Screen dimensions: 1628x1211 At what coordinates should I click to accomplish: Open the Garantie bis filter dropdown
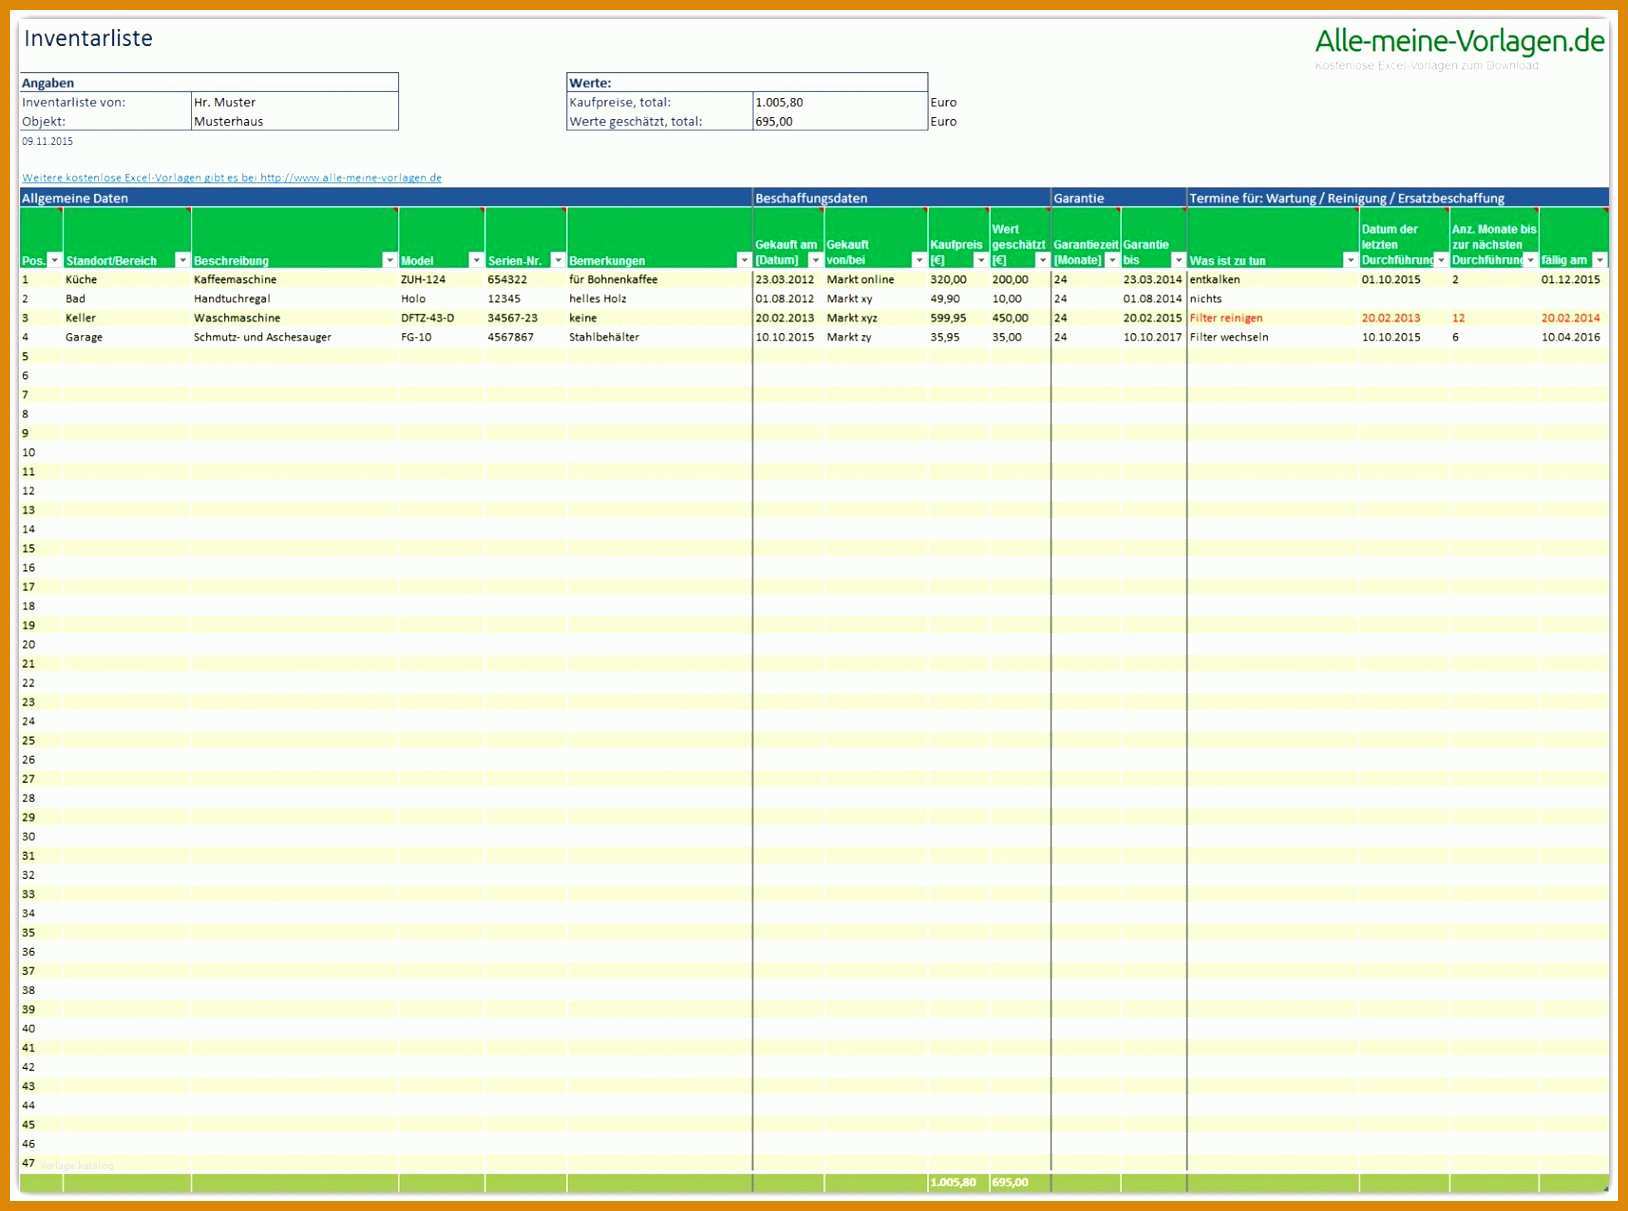tap(1178, 260)
